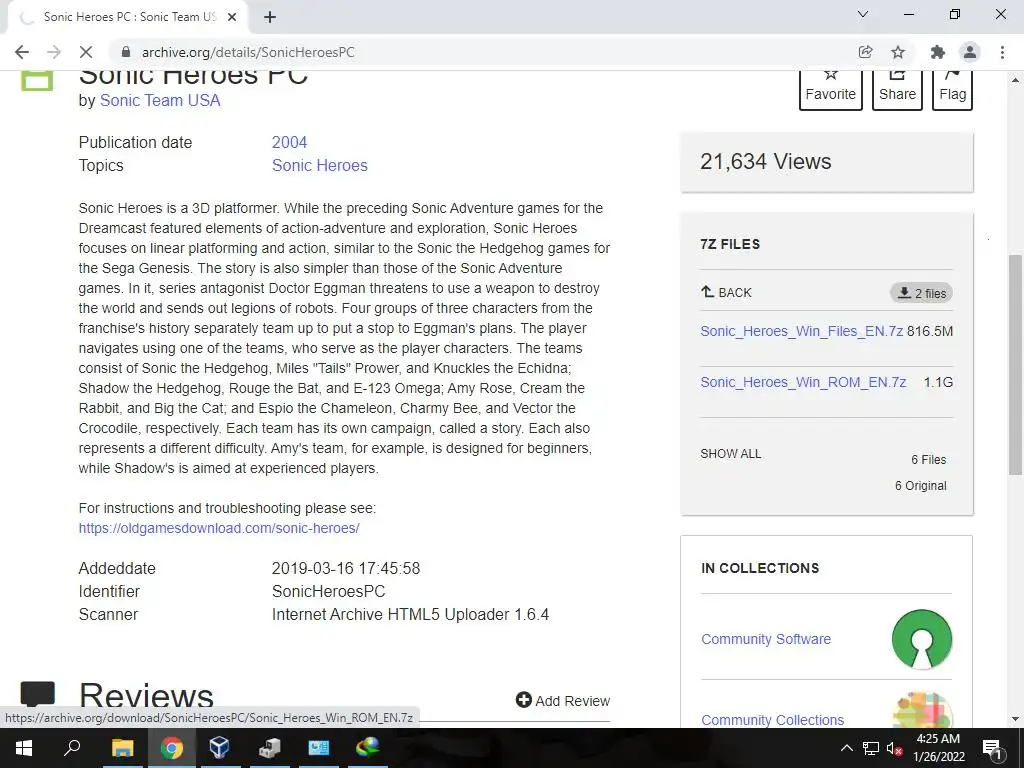Viewport: 1024px width, 768px height.
Task: Click the Reviews speech bubble icon
Action: point(37,694)
